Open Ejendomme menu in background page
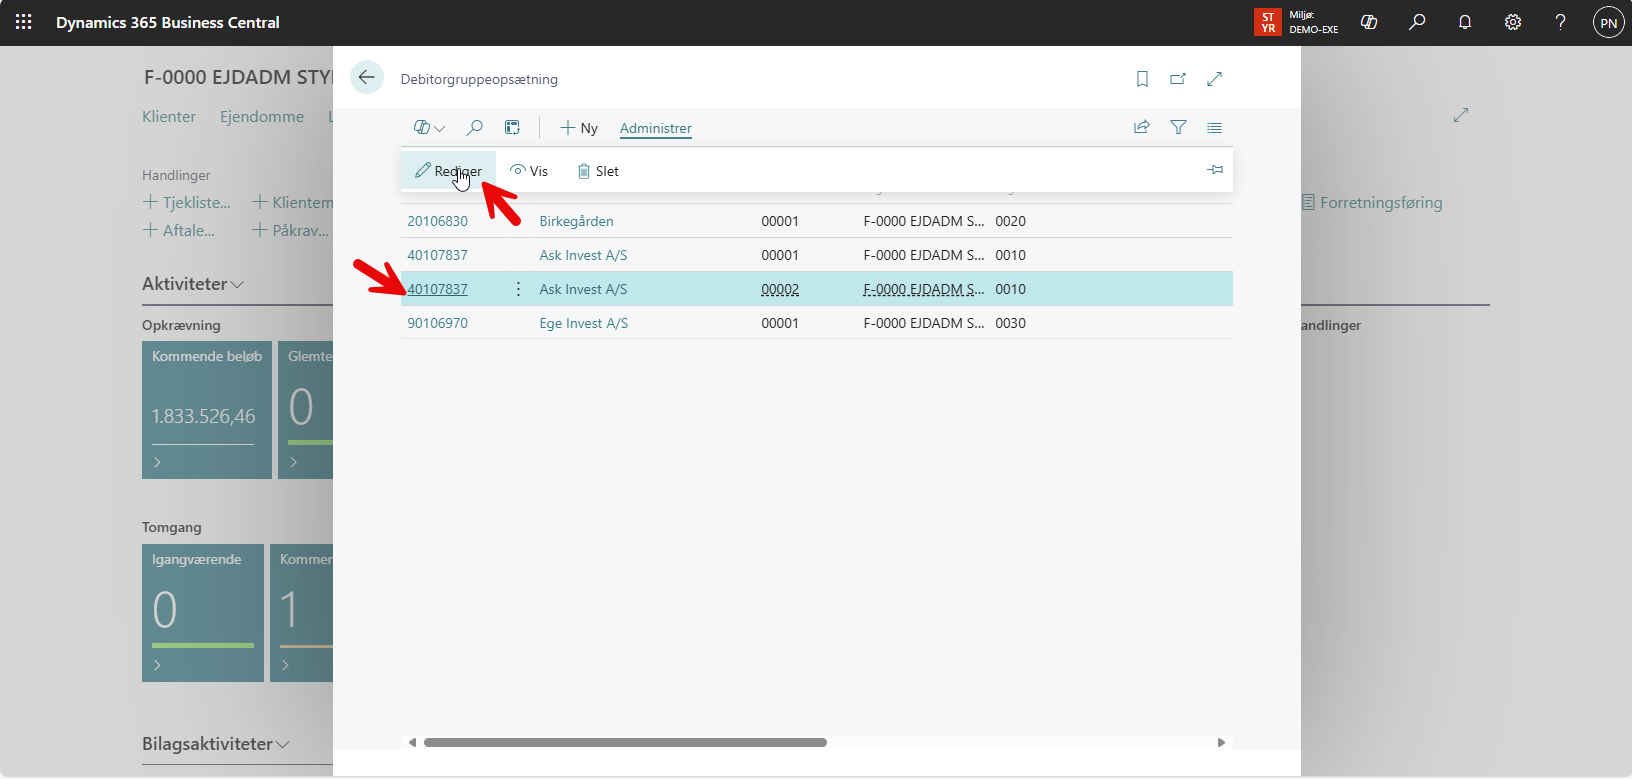The width and height of the screenshot is (1632, 779). pos(262,116)
